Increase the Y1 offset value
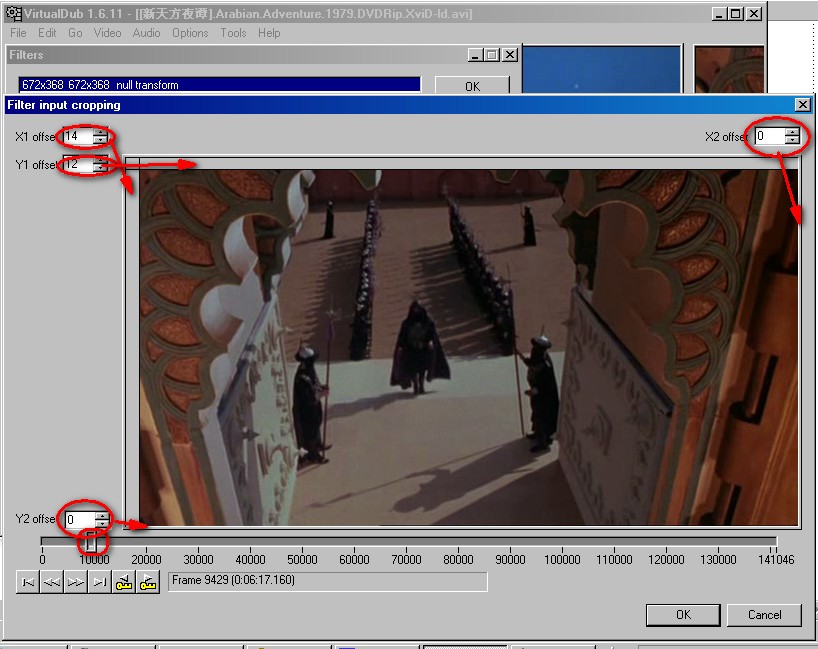The height and width of the screenshot is (649, 818). [100, 160]
